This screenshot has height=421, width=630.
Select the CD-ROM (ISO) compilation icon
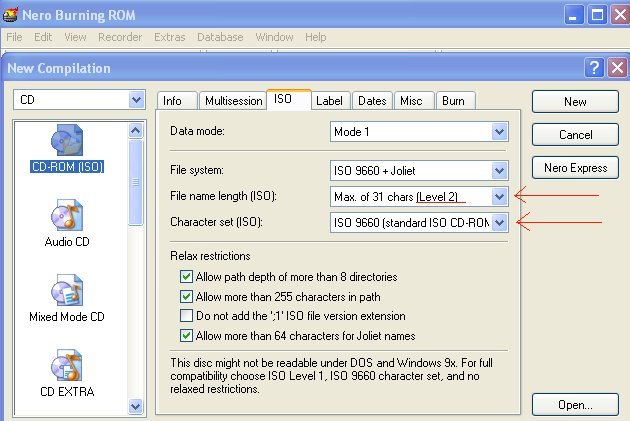pyautogui.click(x=67, y=140)
